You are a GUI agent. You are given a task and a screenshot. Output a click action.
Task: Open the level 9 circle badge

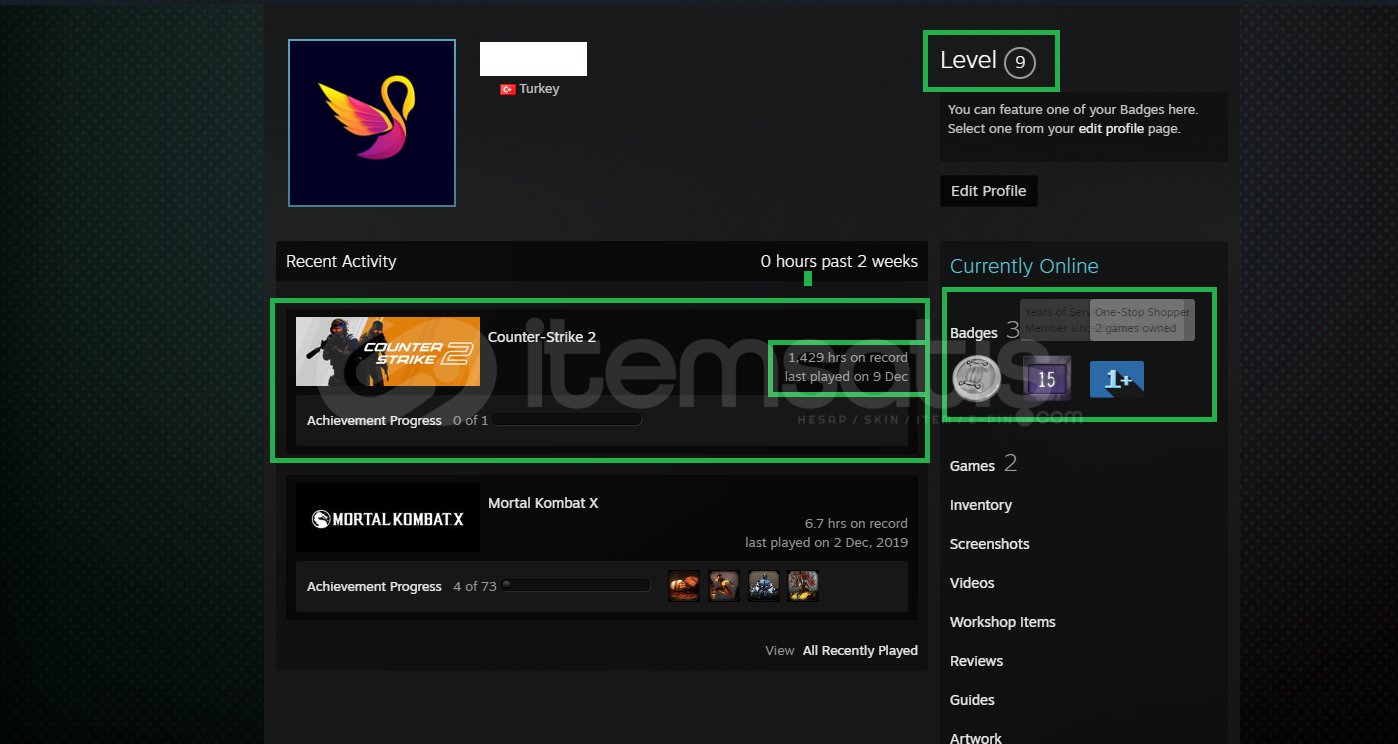1020,62
